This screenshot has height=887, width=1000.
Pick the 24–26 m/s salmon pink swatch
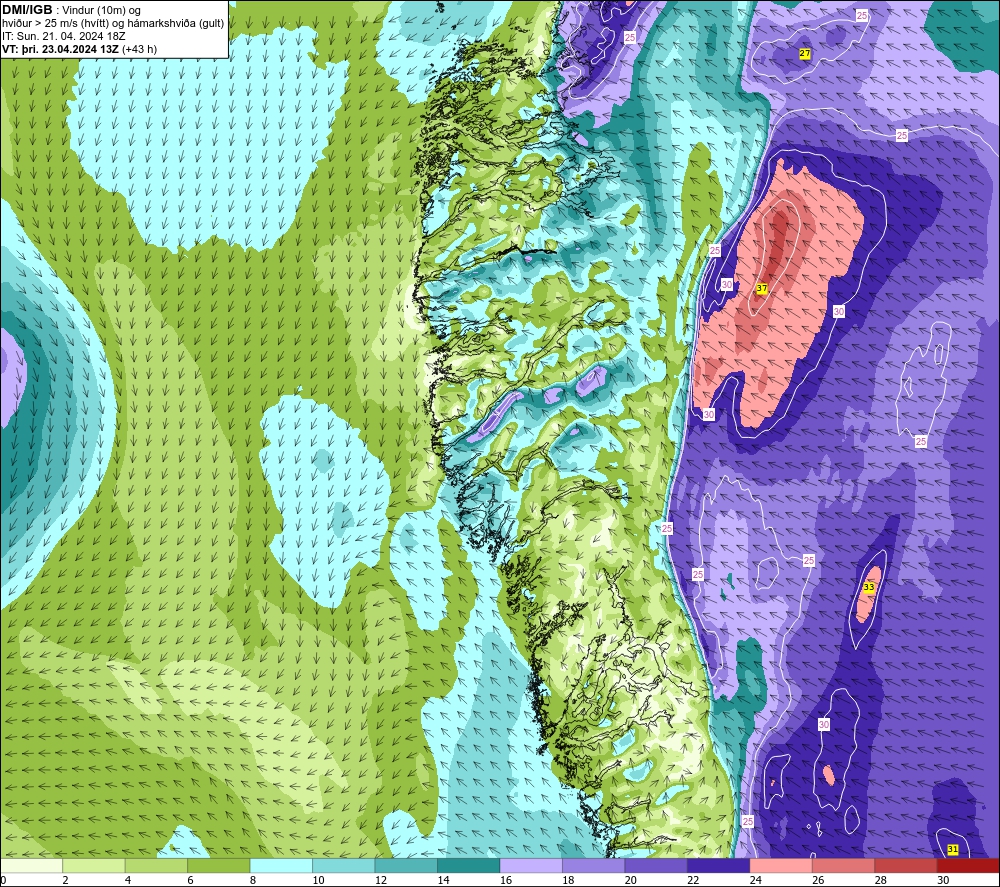coord(781,865)
